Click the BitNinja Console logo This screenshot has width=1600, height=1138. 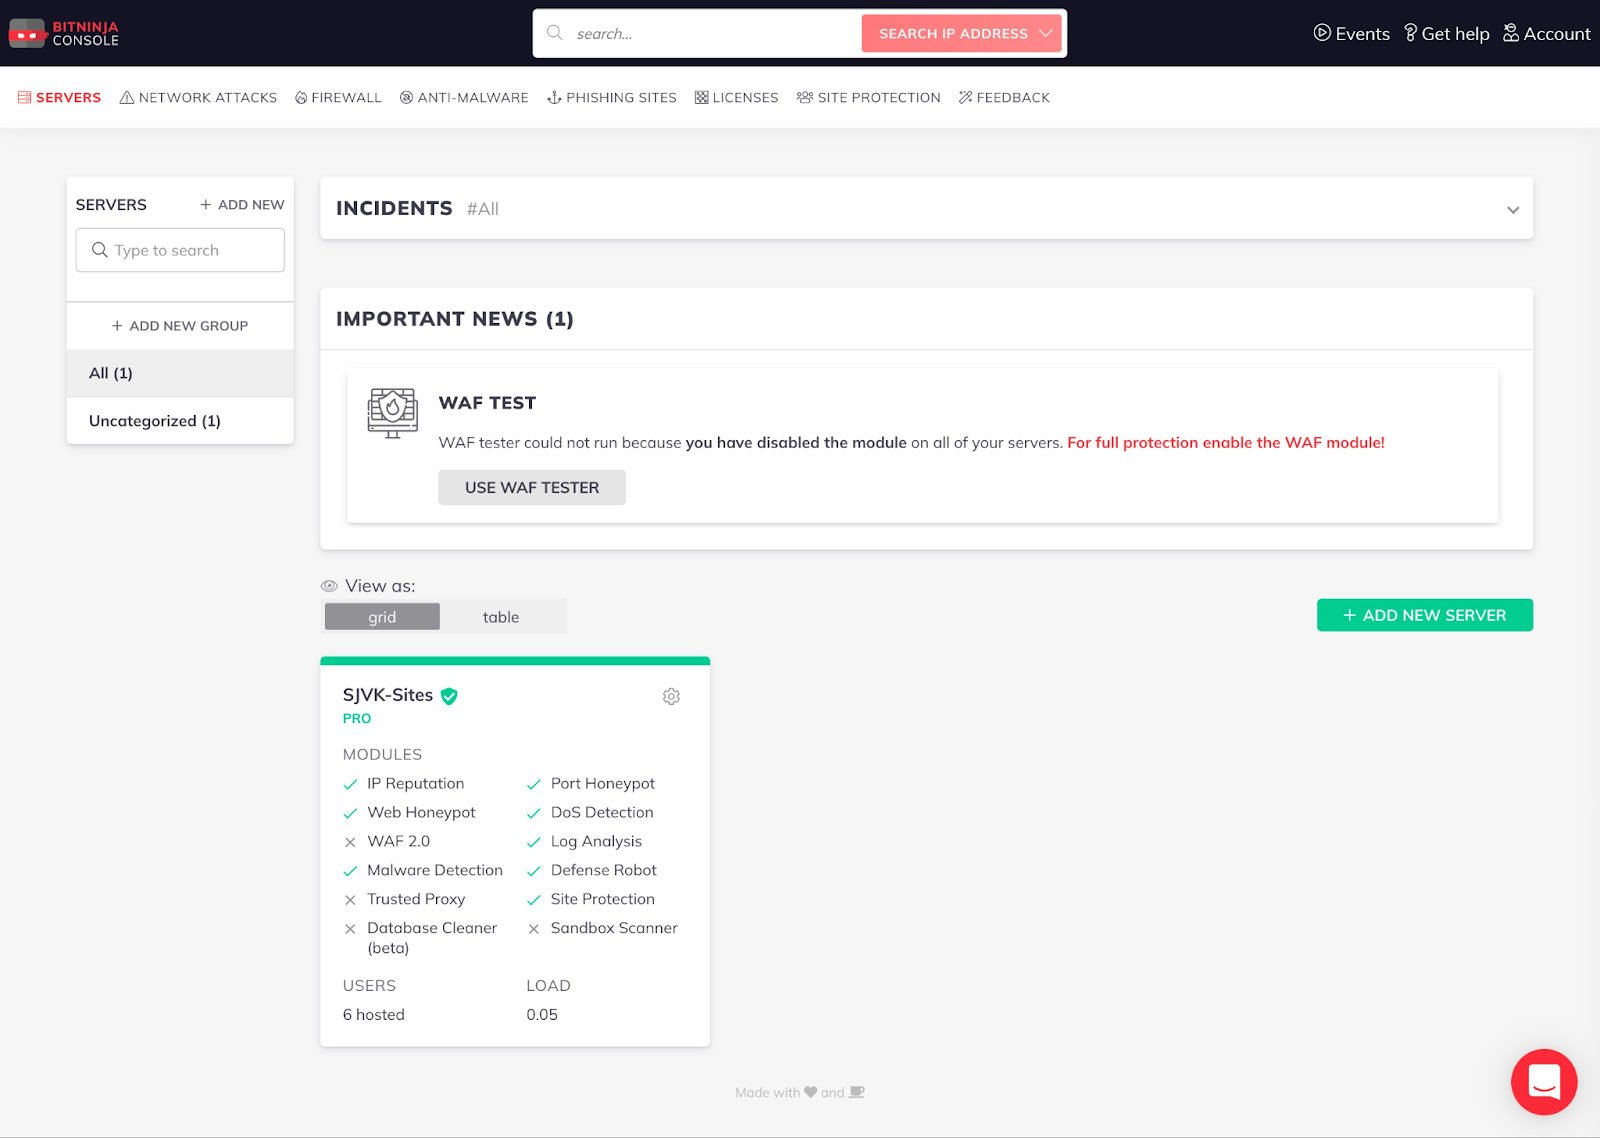(x=64, y=33)
